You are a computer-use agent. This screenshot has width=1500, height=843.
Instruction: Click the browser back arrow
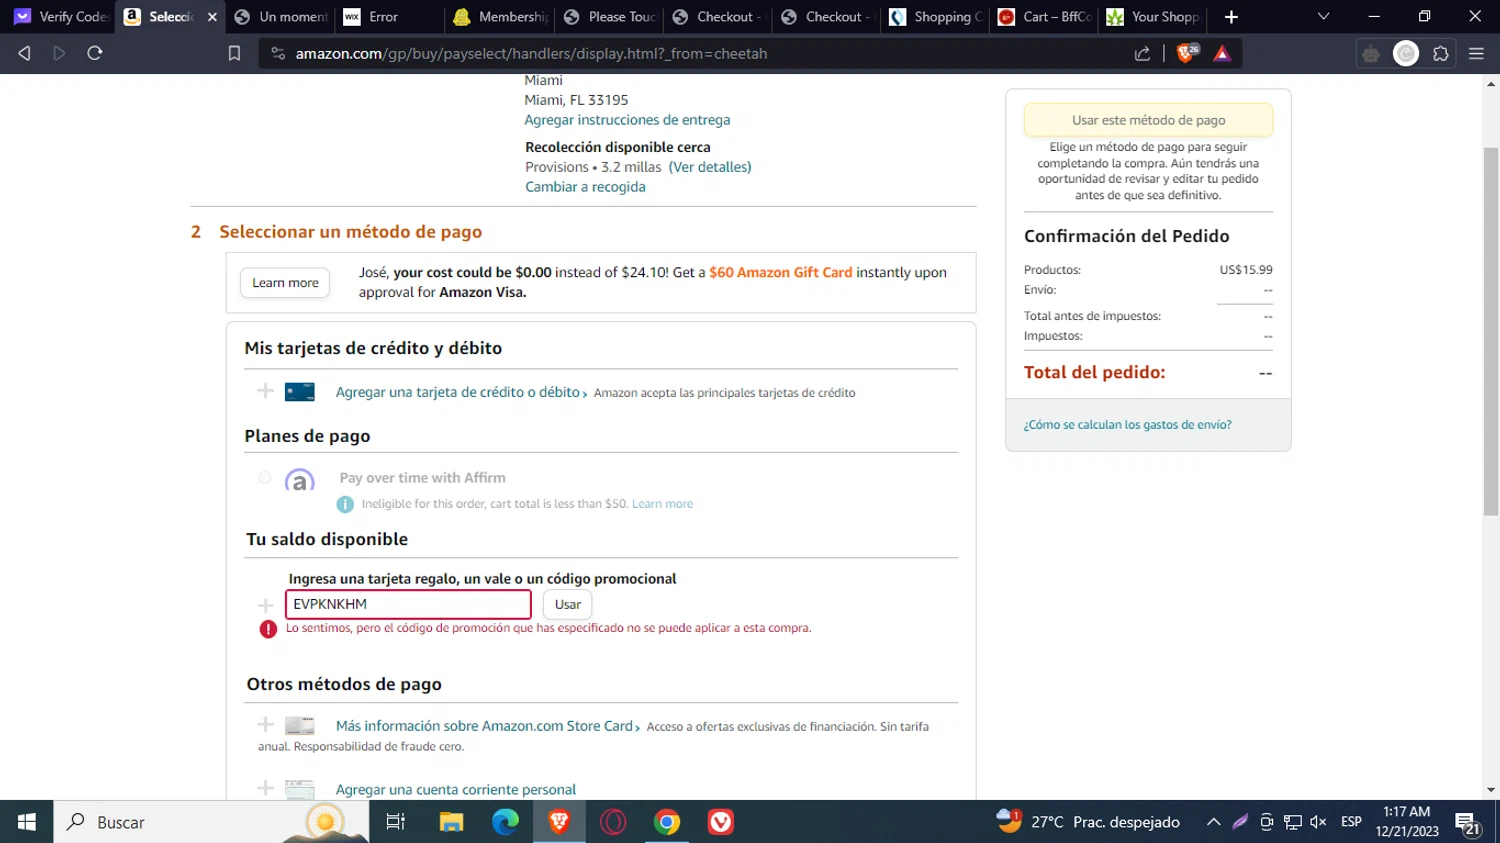click(x=24, y=53)
